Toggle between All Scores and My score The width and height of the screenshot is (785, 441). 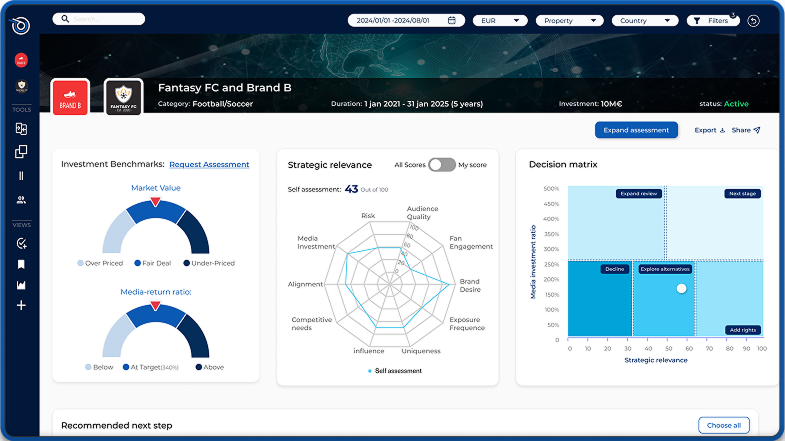[441, 165]
